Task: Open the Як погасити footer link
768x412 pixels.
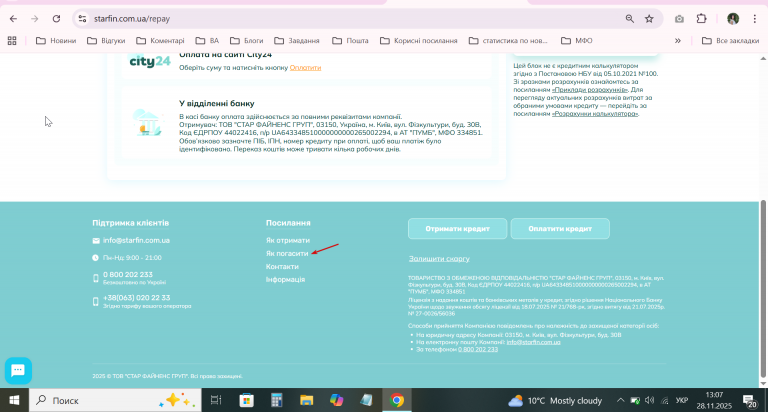Action: click(x=287, y=253)
